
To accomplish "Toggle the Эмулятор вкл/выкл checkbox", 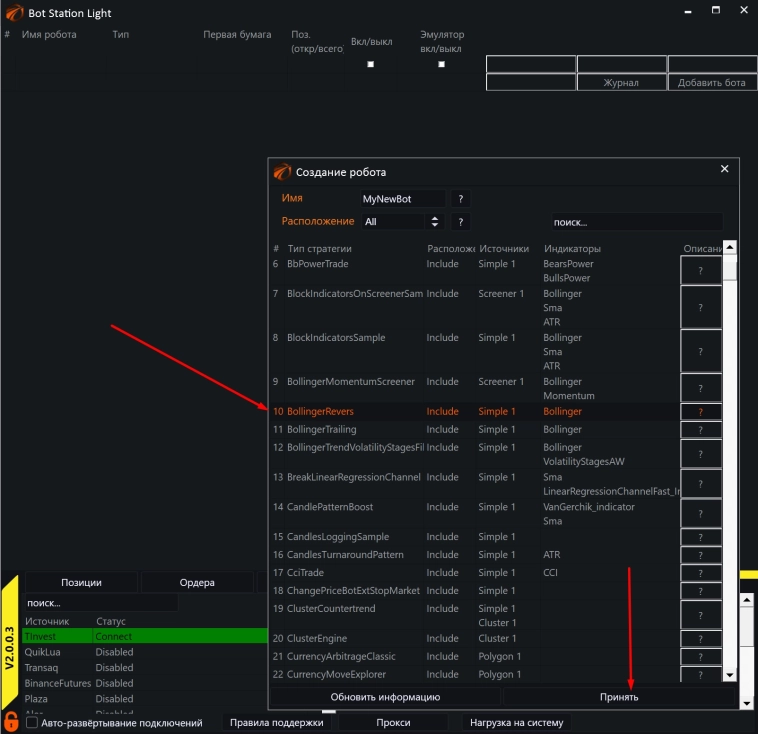I will (x=441, y=64).
